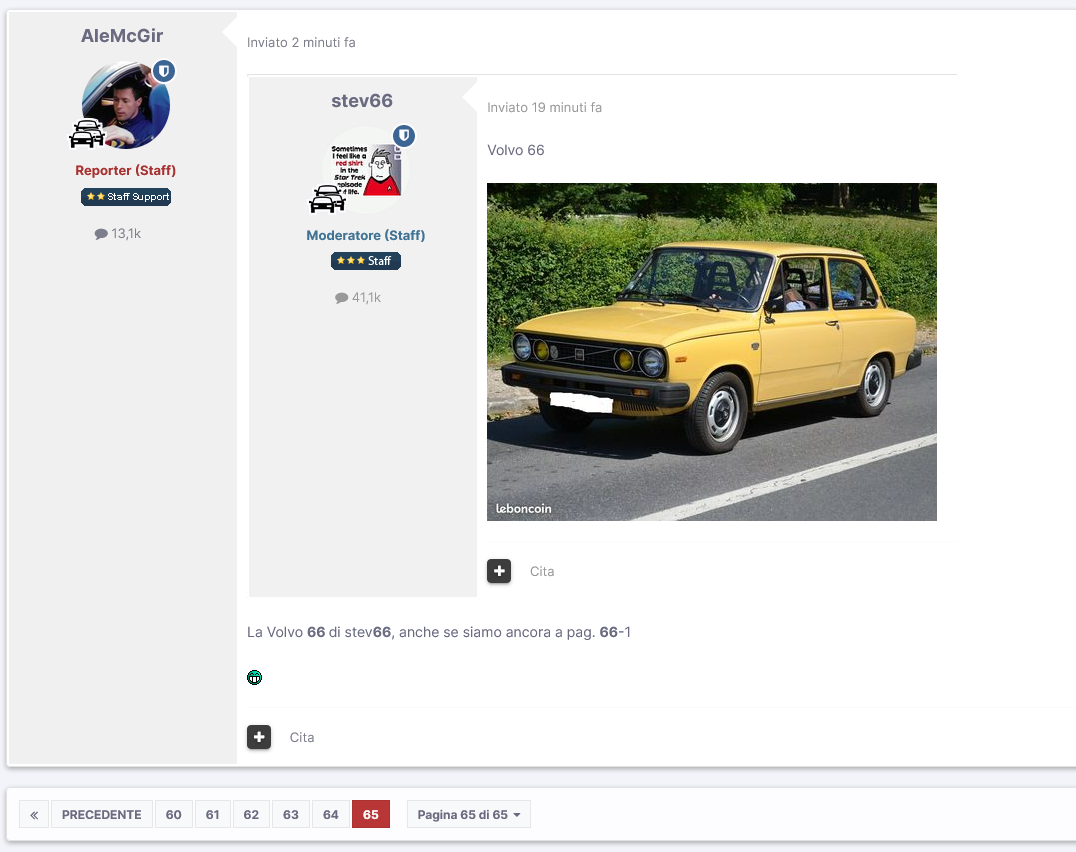The width and height of the screenshot is (1076, 852).
Task: Go to page 64
Action: 331,814
